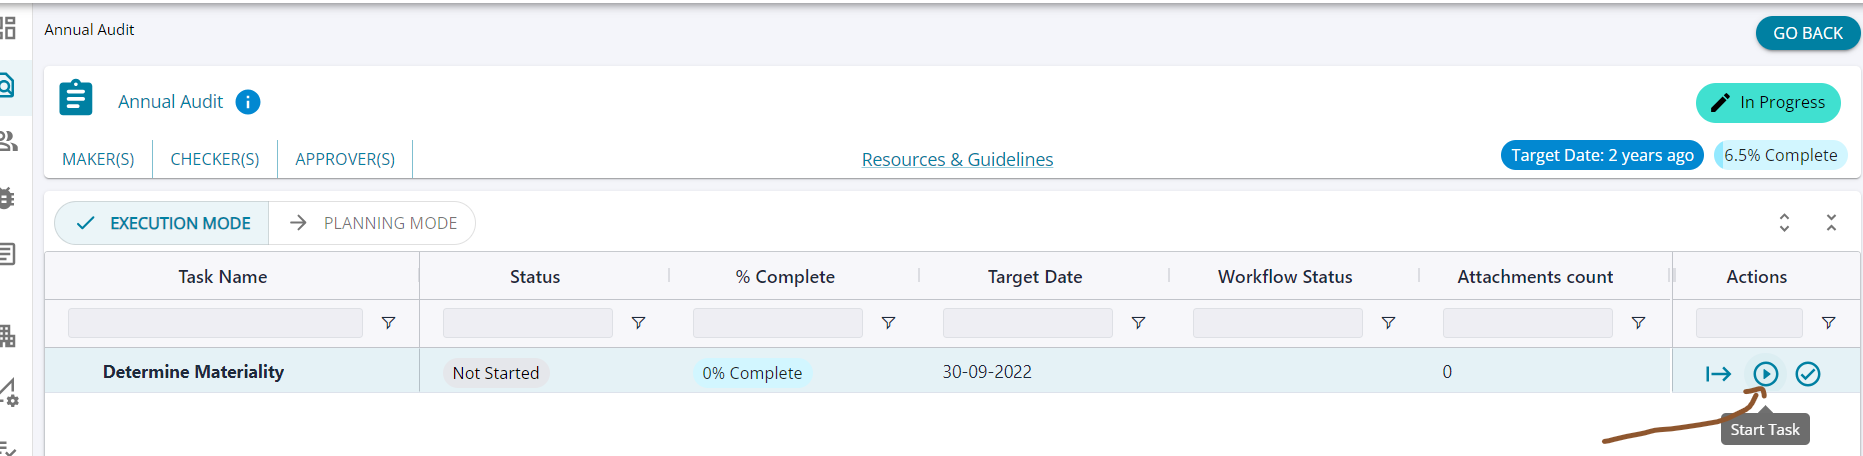Image resolution: width=1863 pixels, height=456 pixels.
Task: Open Task Name column filter icon
Action: [388, 323]
